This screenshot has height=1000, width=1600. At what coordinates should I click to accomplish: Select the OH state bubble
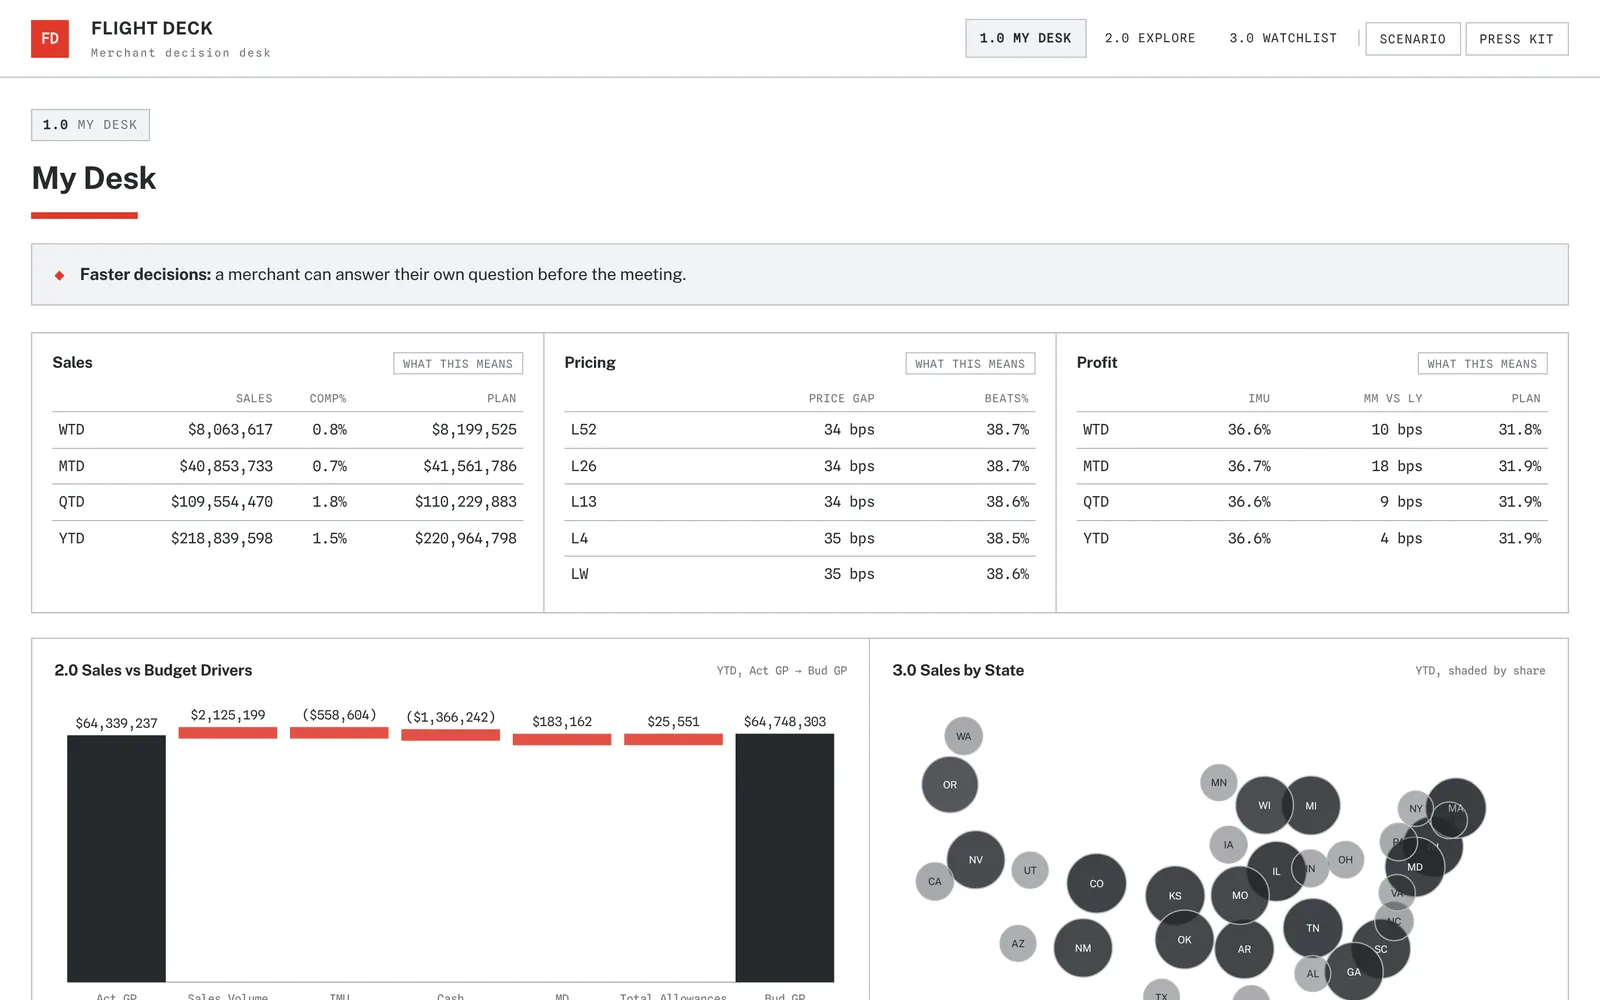click(x=1345, y=859)
